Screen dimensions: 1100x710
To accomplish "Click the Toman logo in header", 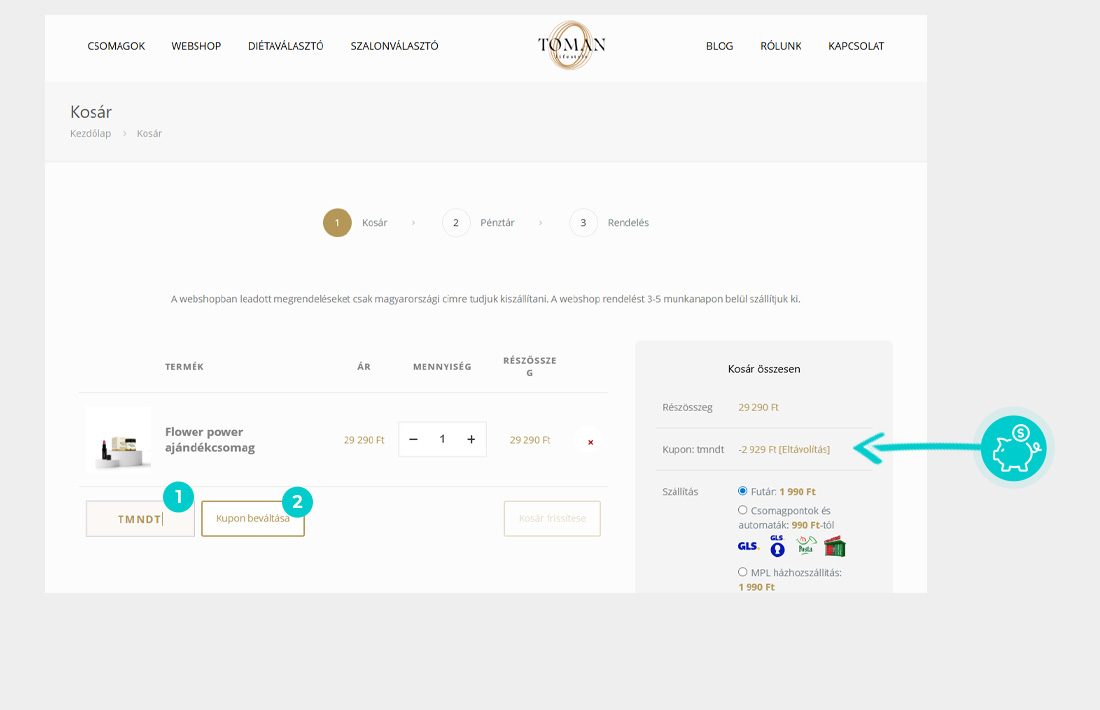I will pyautogui.click(x=571, y=45).
